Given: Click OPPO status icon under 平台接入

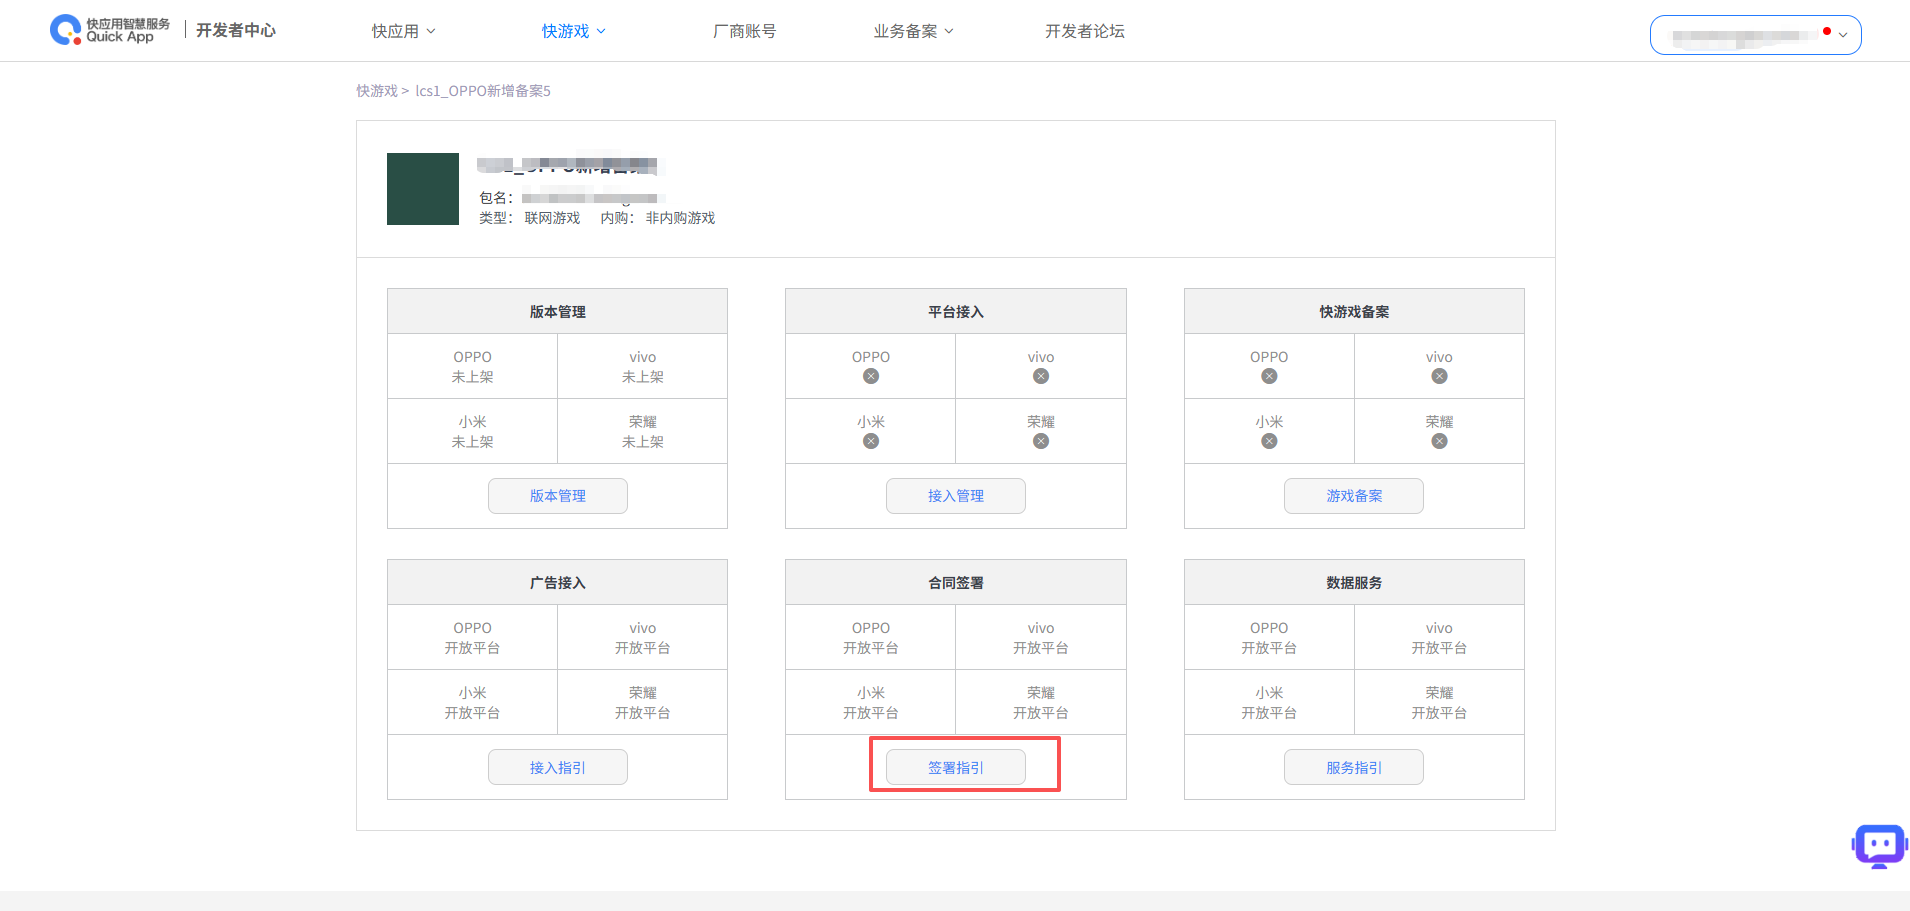Looking at the screenshot, I should (x=871, y=376).
